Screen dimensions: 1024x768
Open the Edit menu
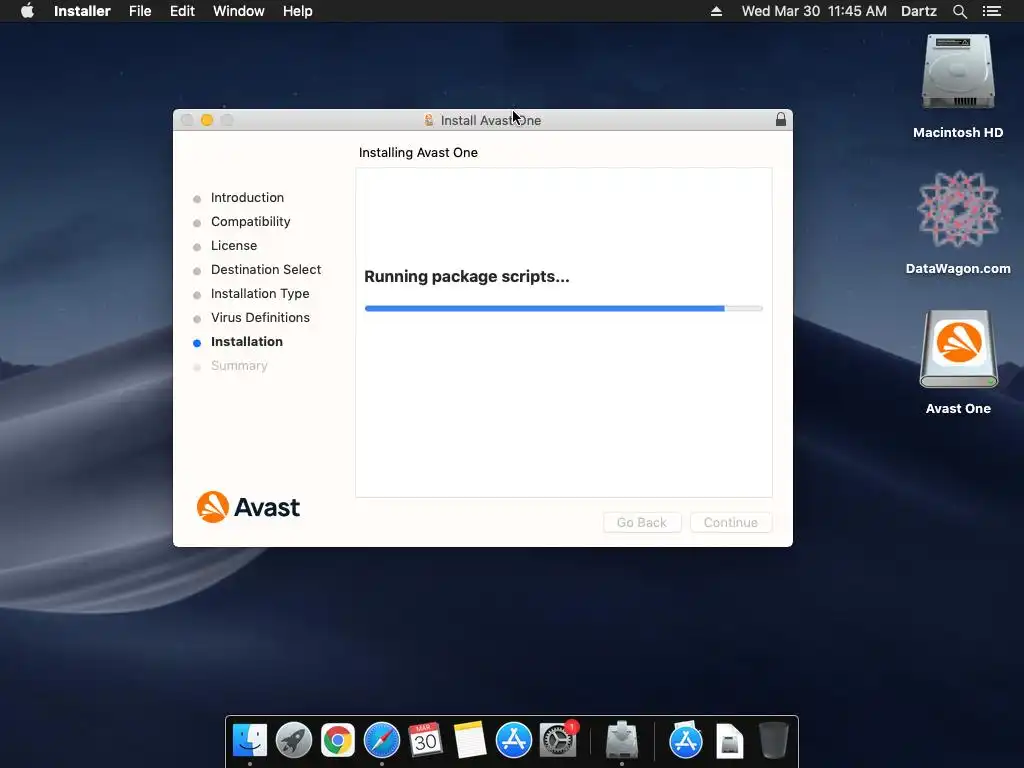tap(182, 11)
